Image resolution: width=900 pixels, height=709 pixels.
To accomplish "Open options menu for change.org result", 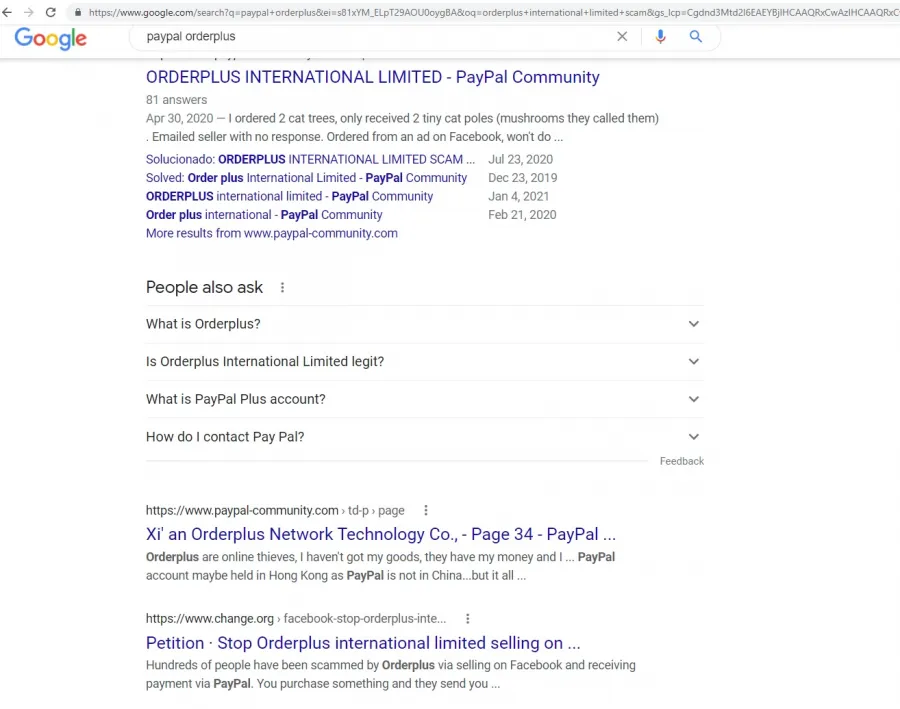I will click(x=468, y=619).
